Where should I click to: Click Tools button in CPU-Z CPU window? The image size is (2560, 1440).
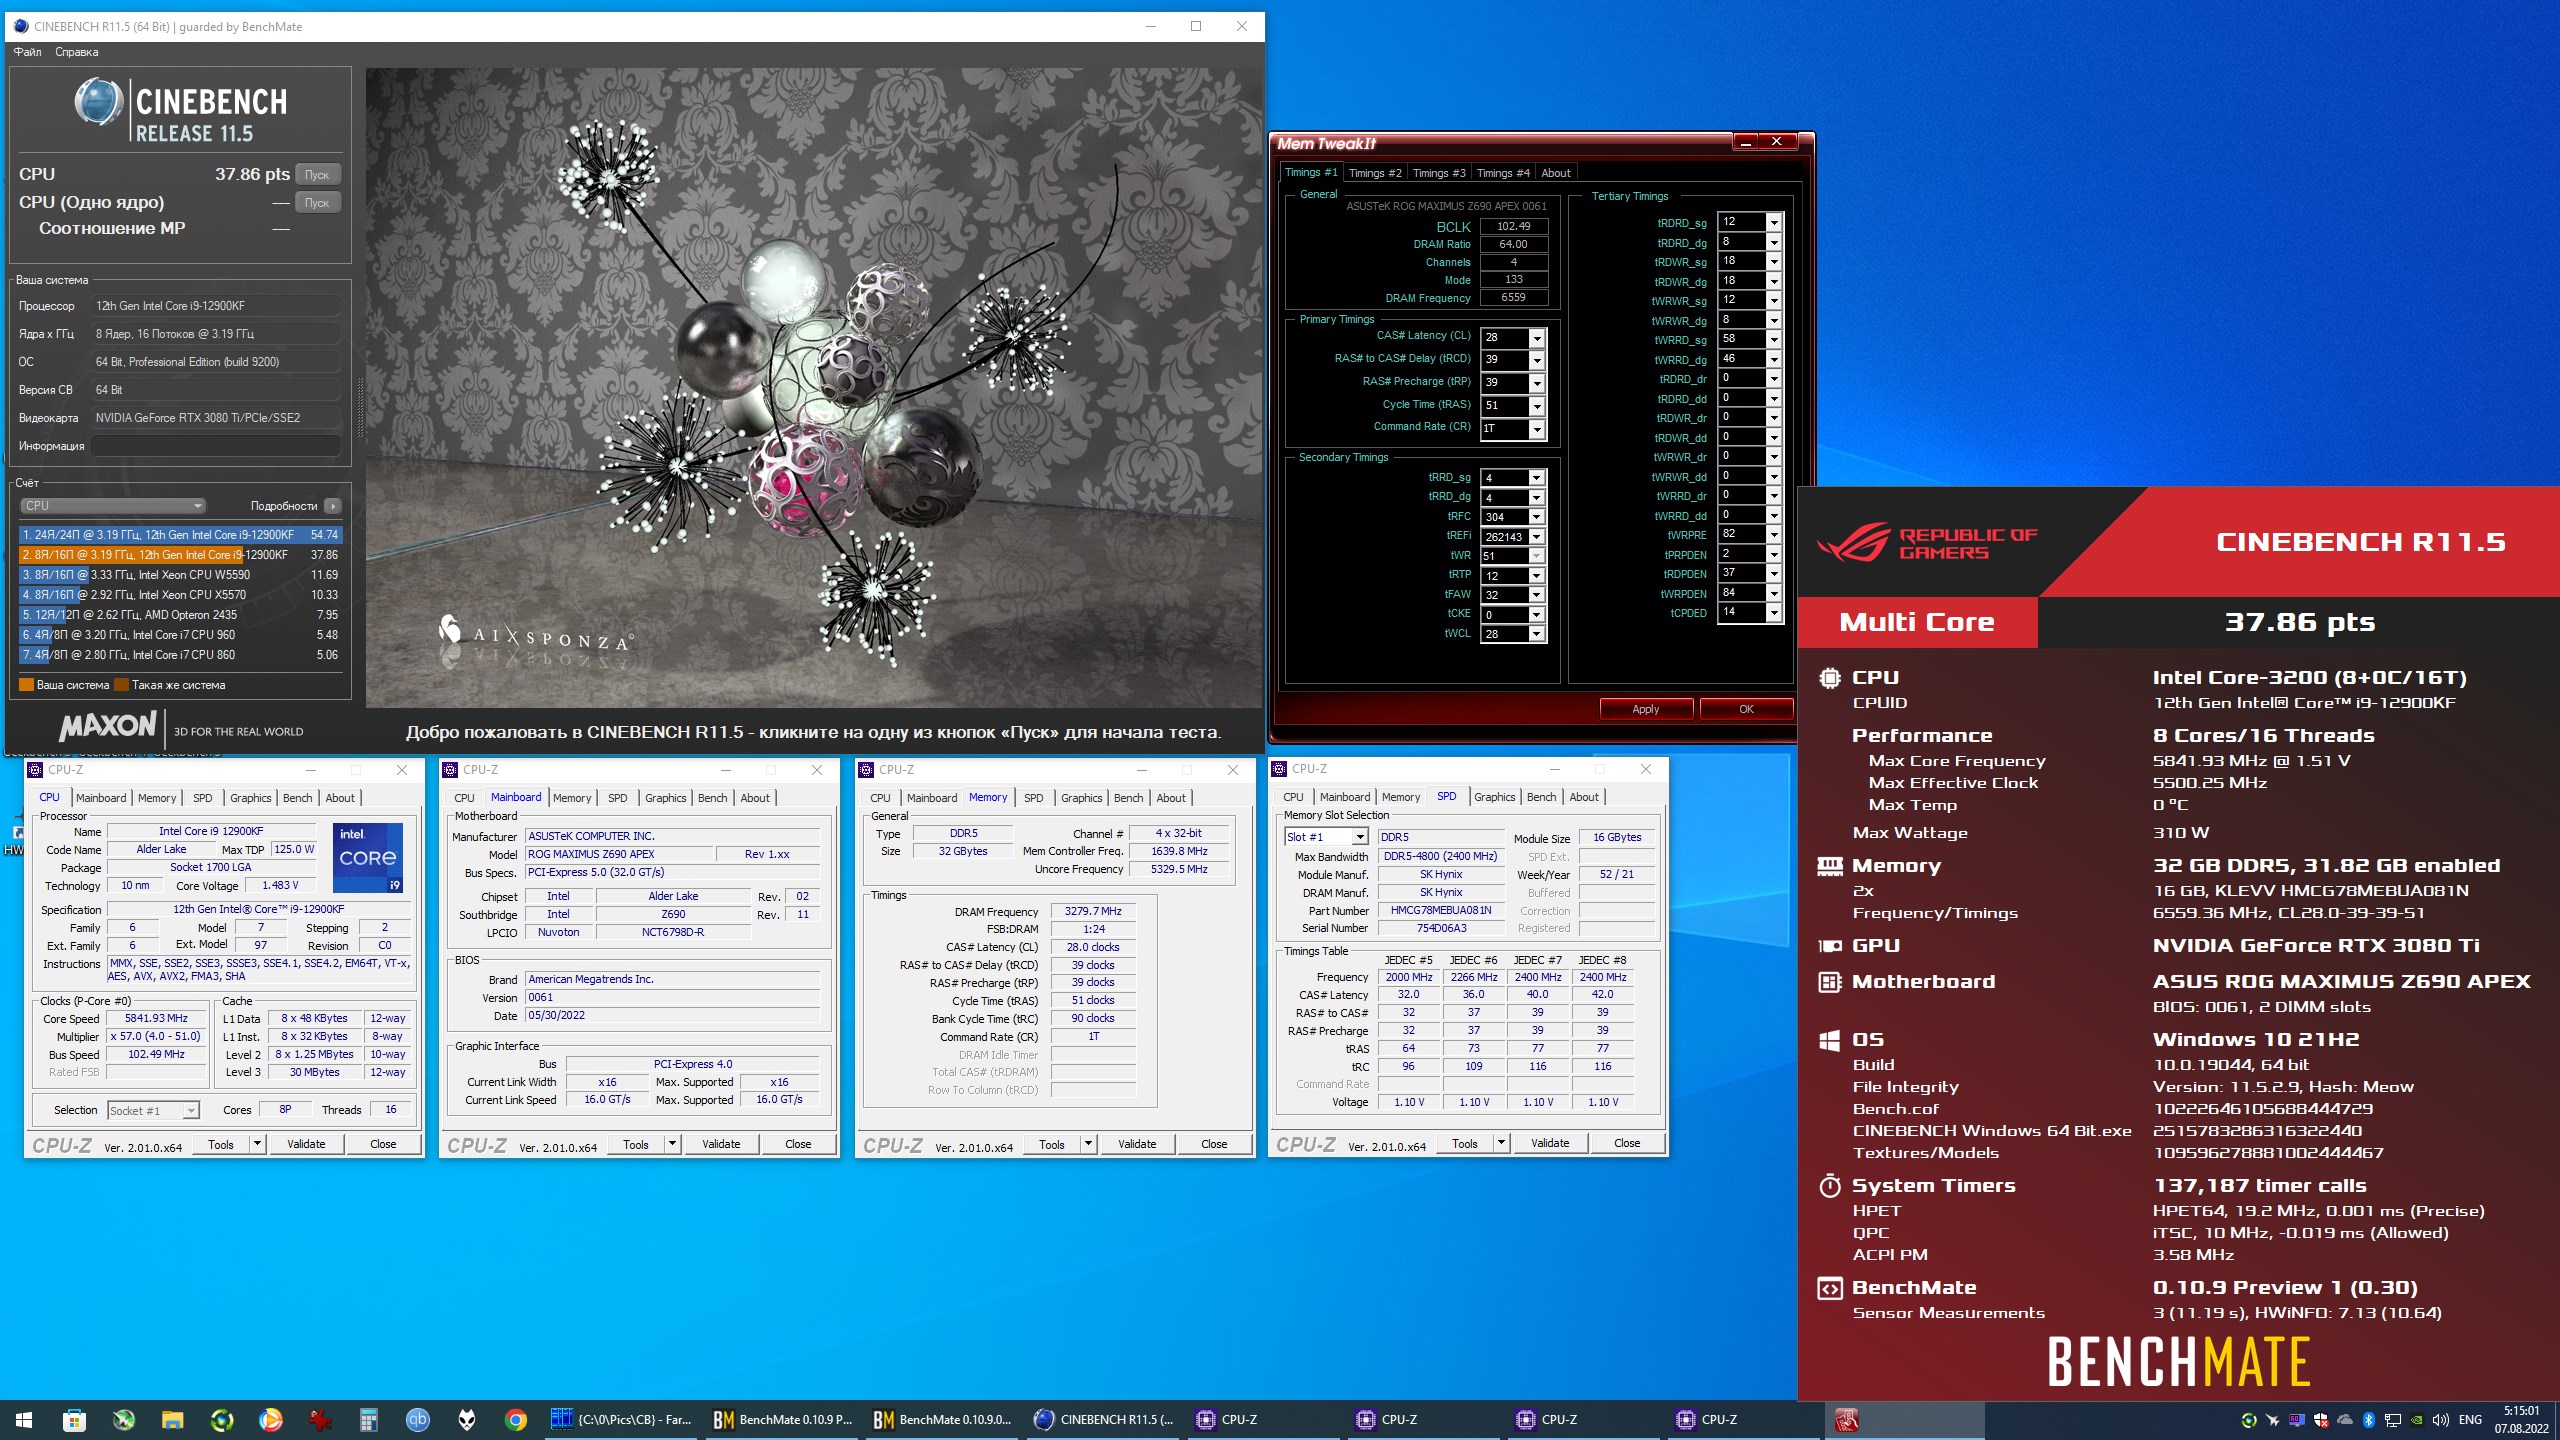(221, 1144)
